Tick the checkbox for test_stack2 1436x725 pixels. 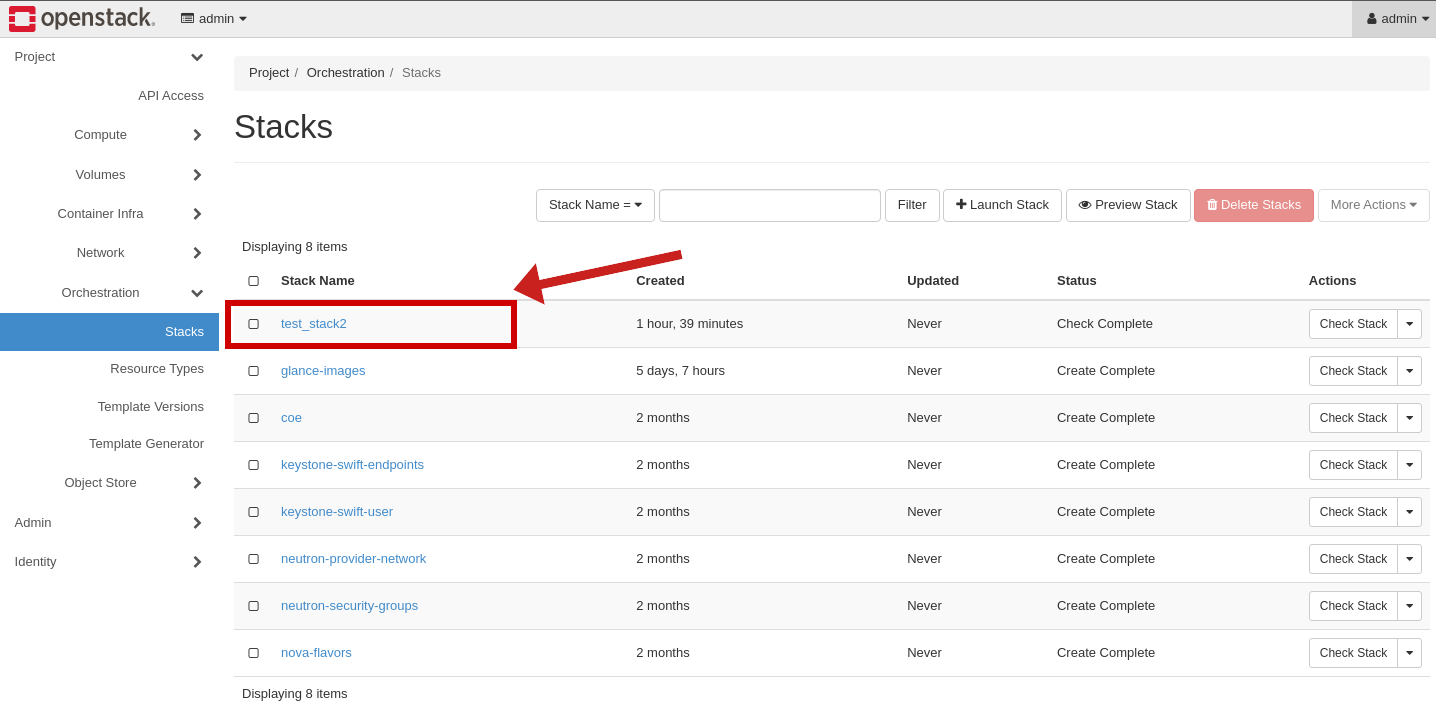pyautogui.click(x=254, y=324)
